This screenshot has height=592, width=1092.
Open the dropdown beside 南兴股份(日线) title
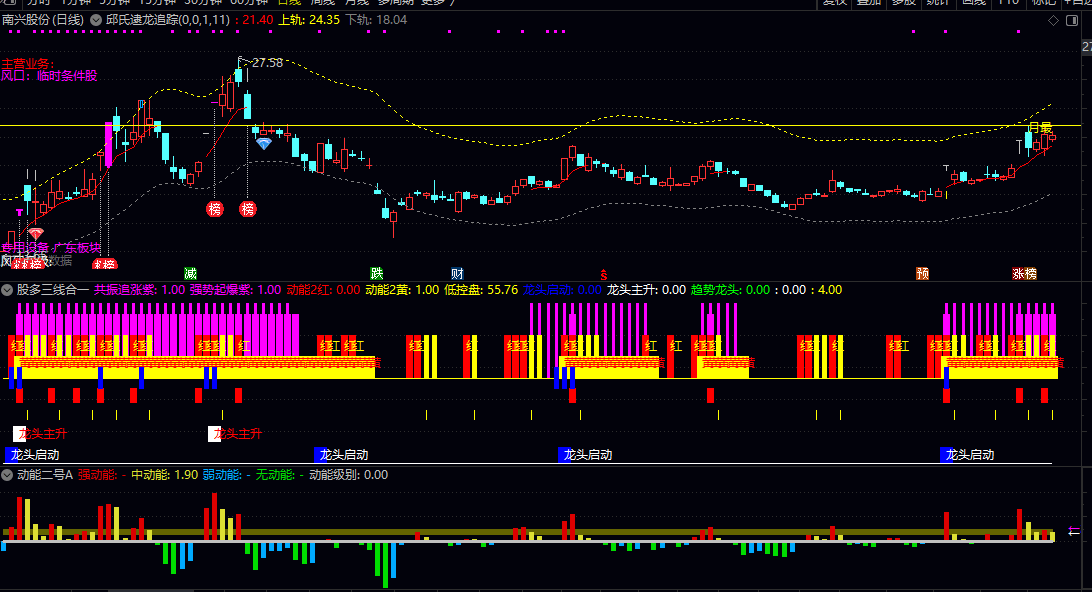pyautogui.click(x=95, y=20)
